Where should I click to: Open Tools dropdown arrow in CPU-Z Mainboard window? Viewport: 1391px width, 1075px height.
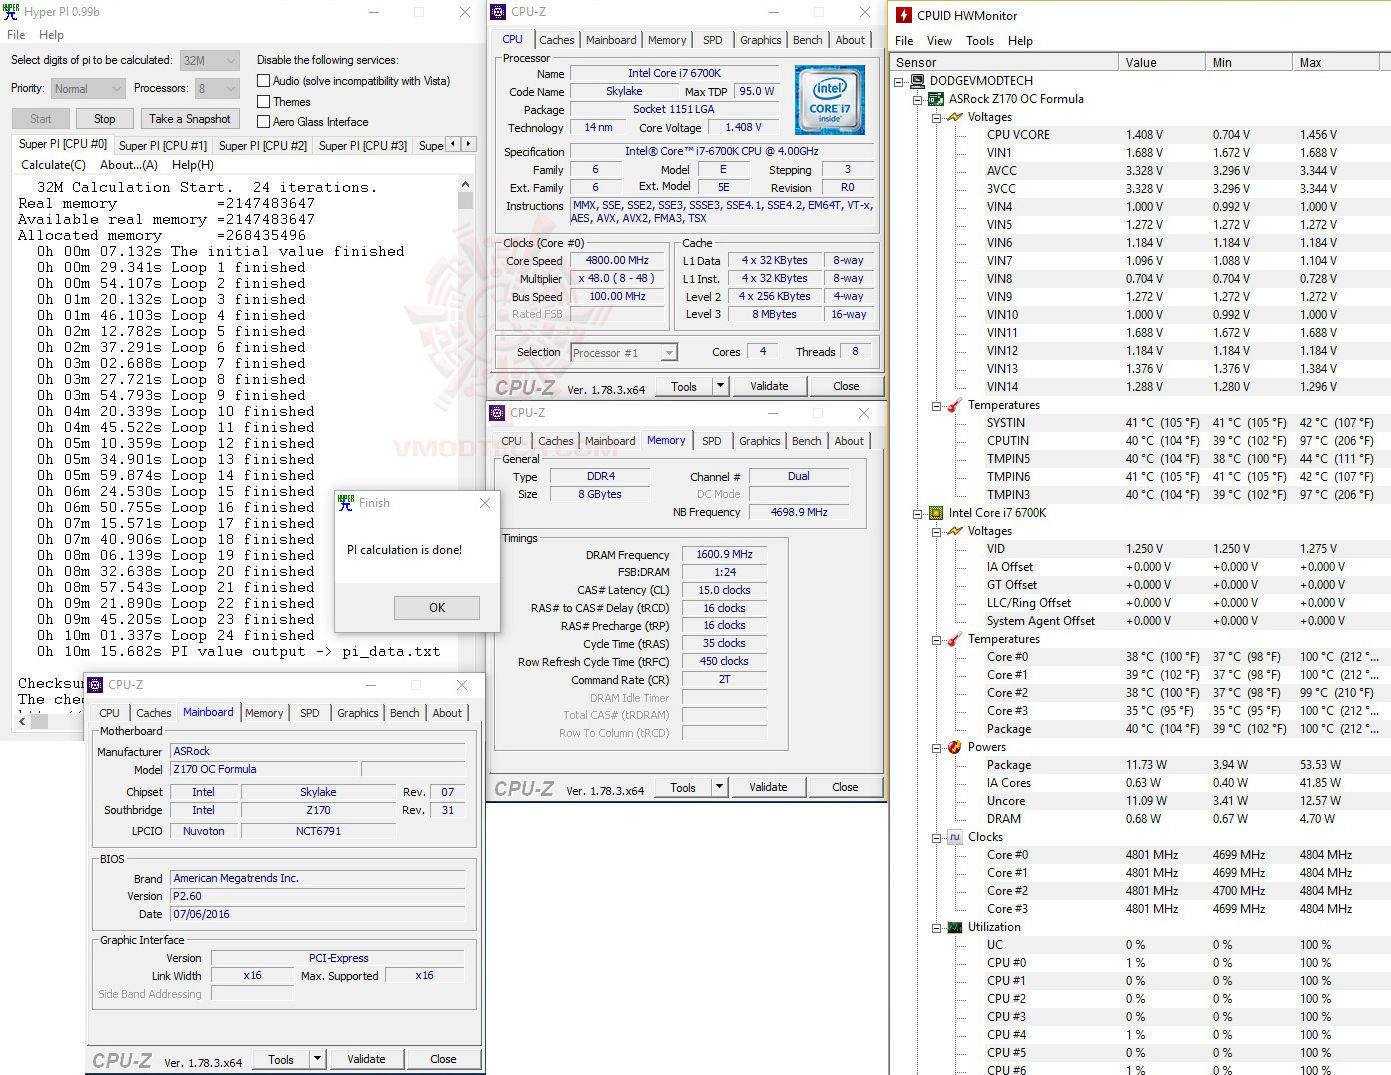pyautogui.click(x=317, y=1059)
